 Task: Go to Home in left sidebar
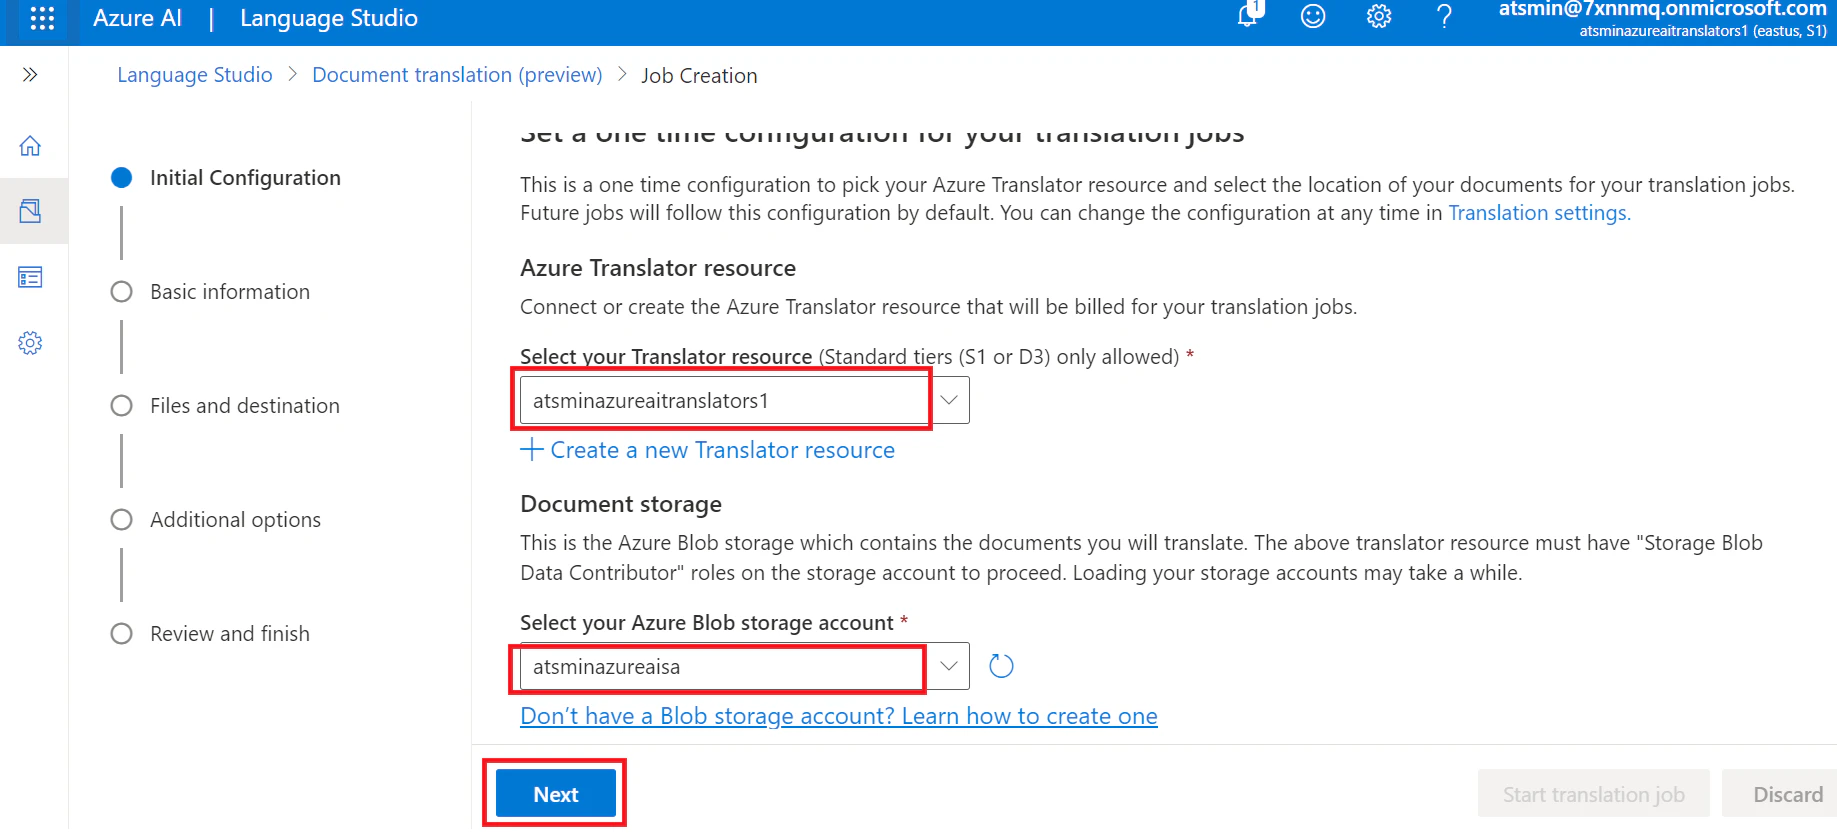click(30, 146)
